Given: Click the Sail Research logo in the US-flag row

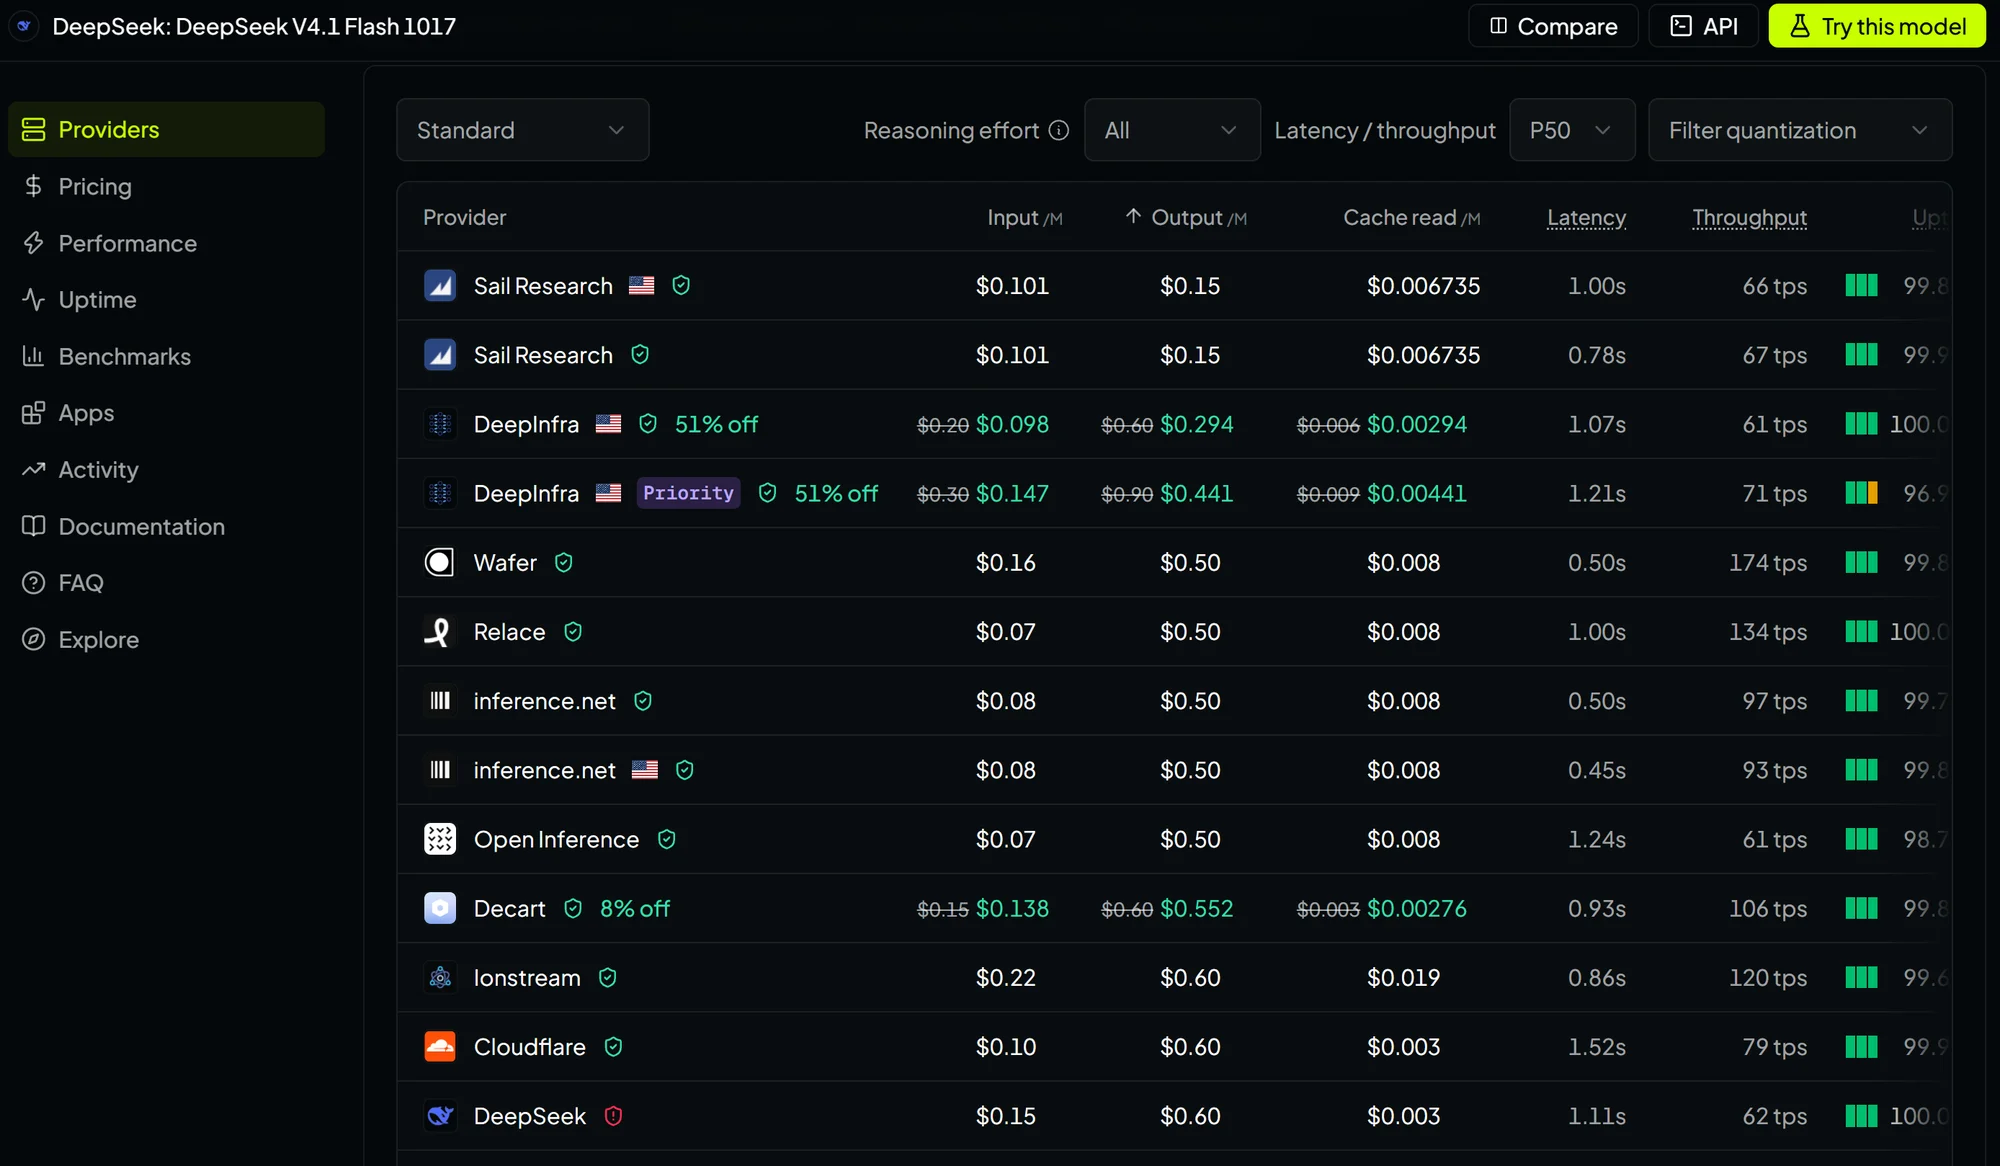Looking at the screenshot, I should tap(440, 286).
